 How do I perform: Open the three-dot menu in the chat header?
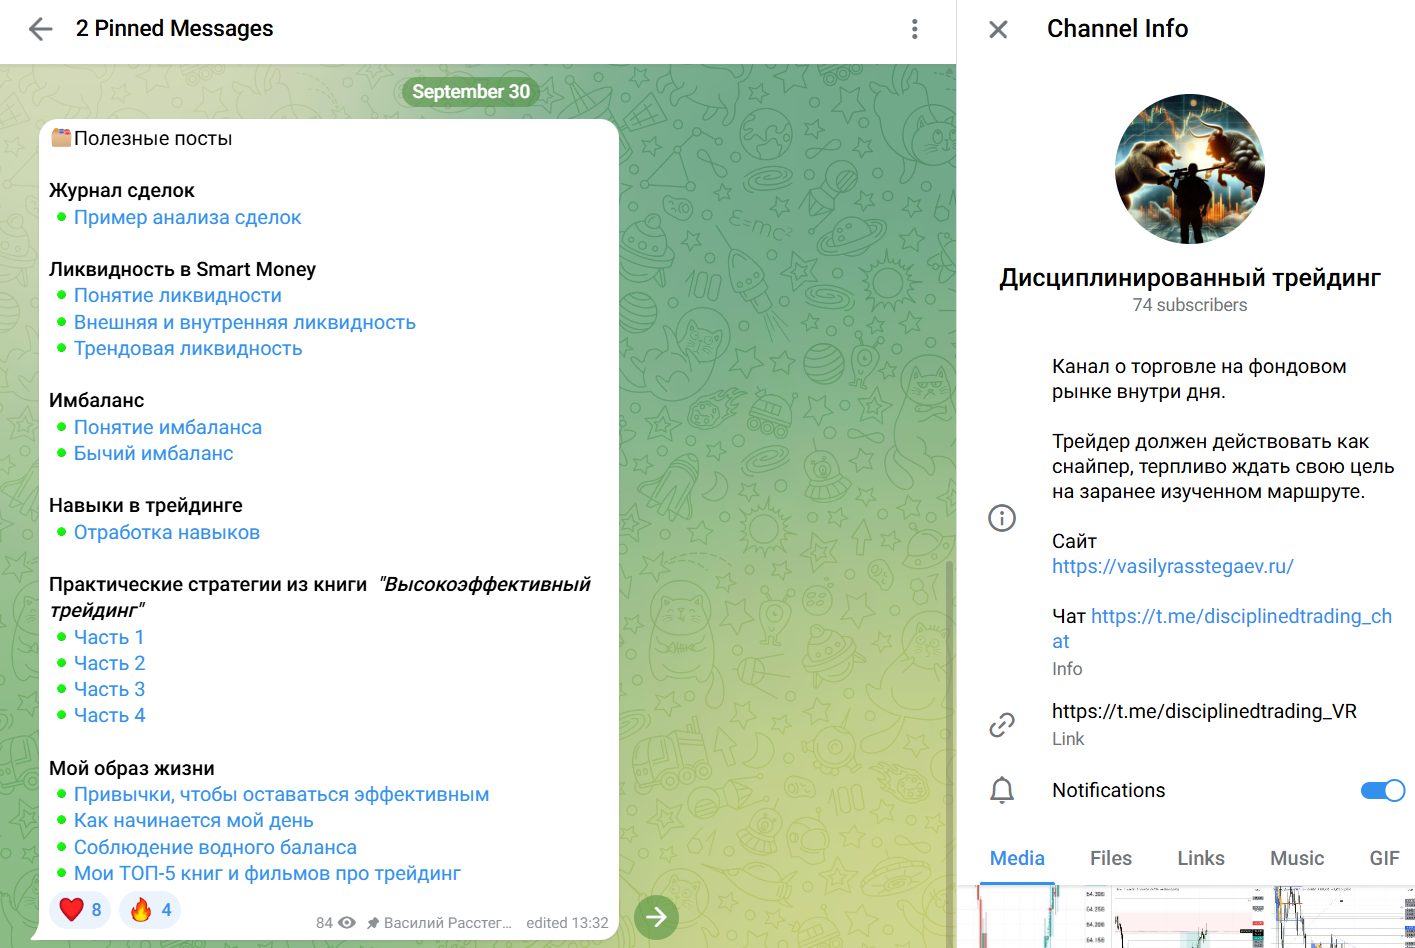914,30
